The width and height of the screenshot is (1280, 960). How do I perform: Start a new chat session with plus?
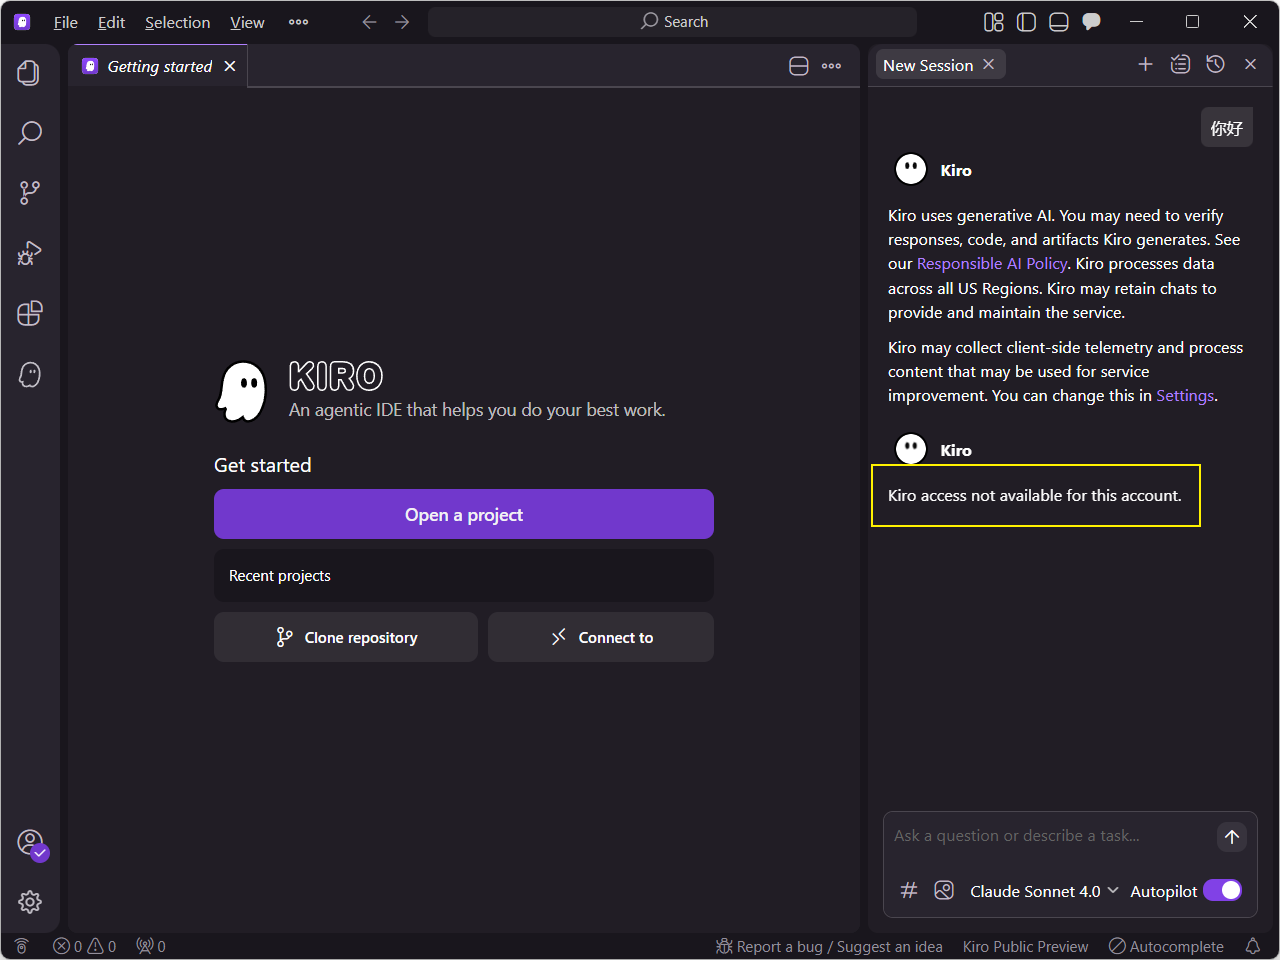point(1145,64)
